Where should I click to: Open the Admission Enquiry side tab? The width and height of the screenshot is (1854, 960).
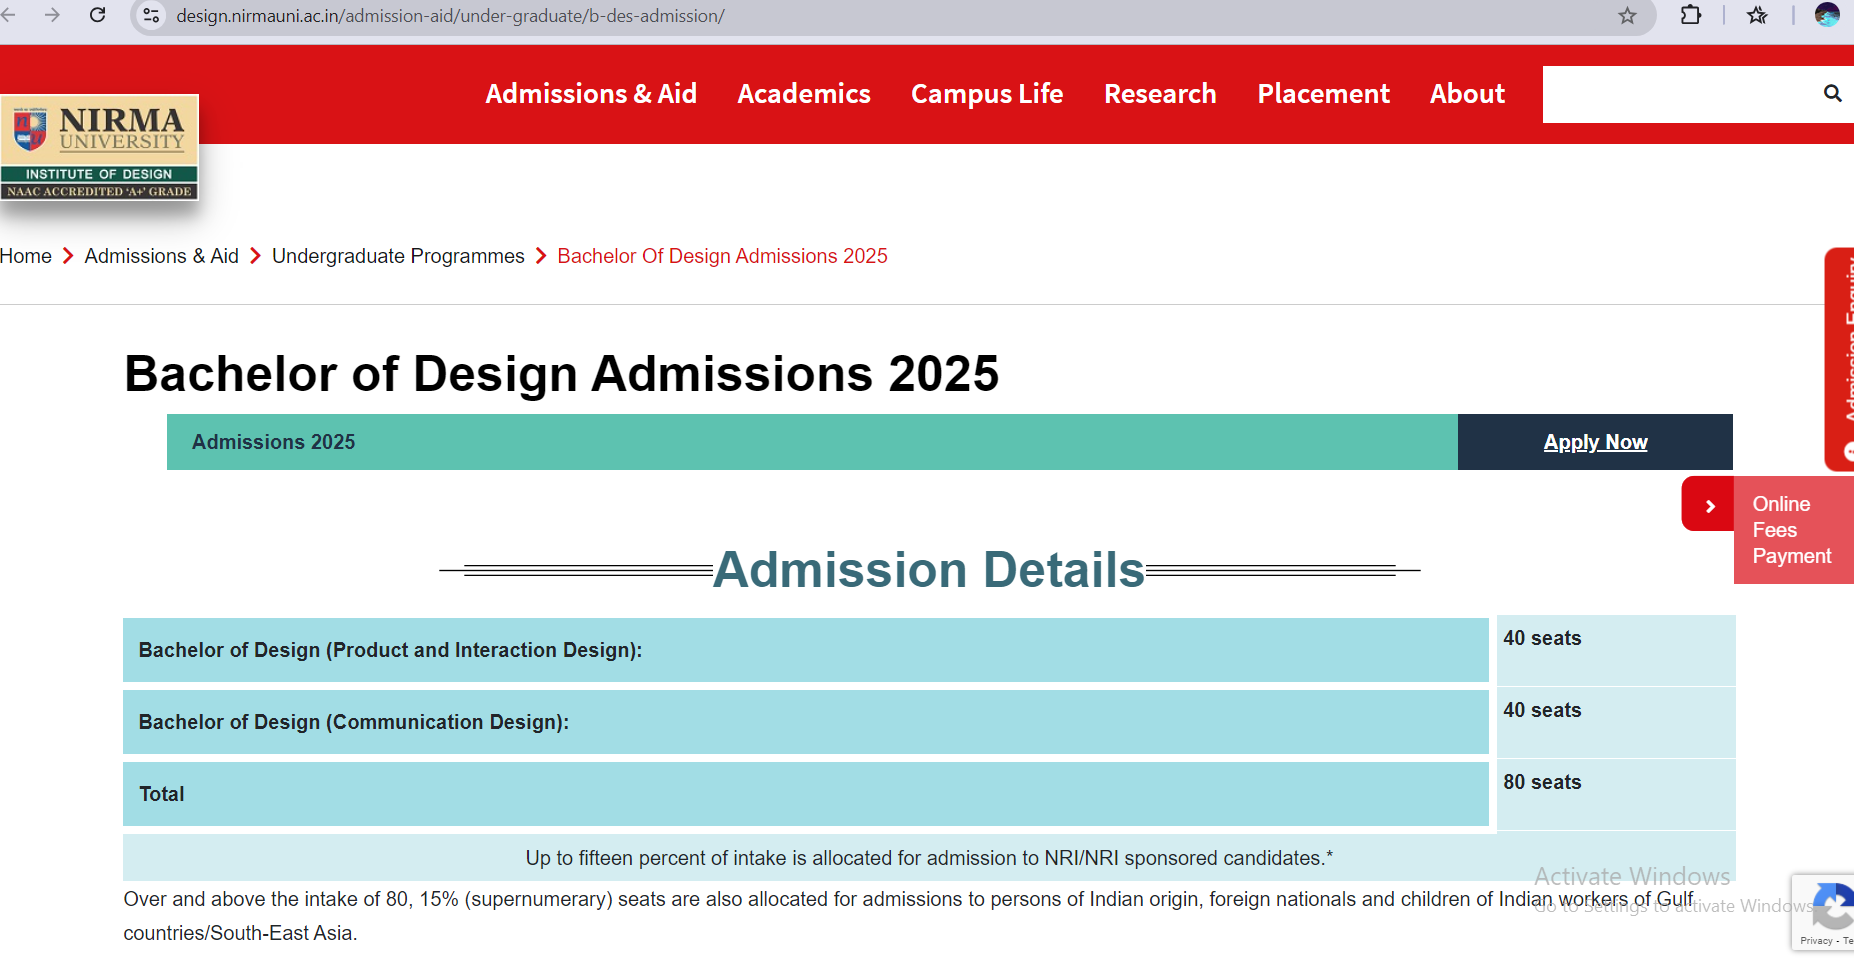[x=1842, y=358]
